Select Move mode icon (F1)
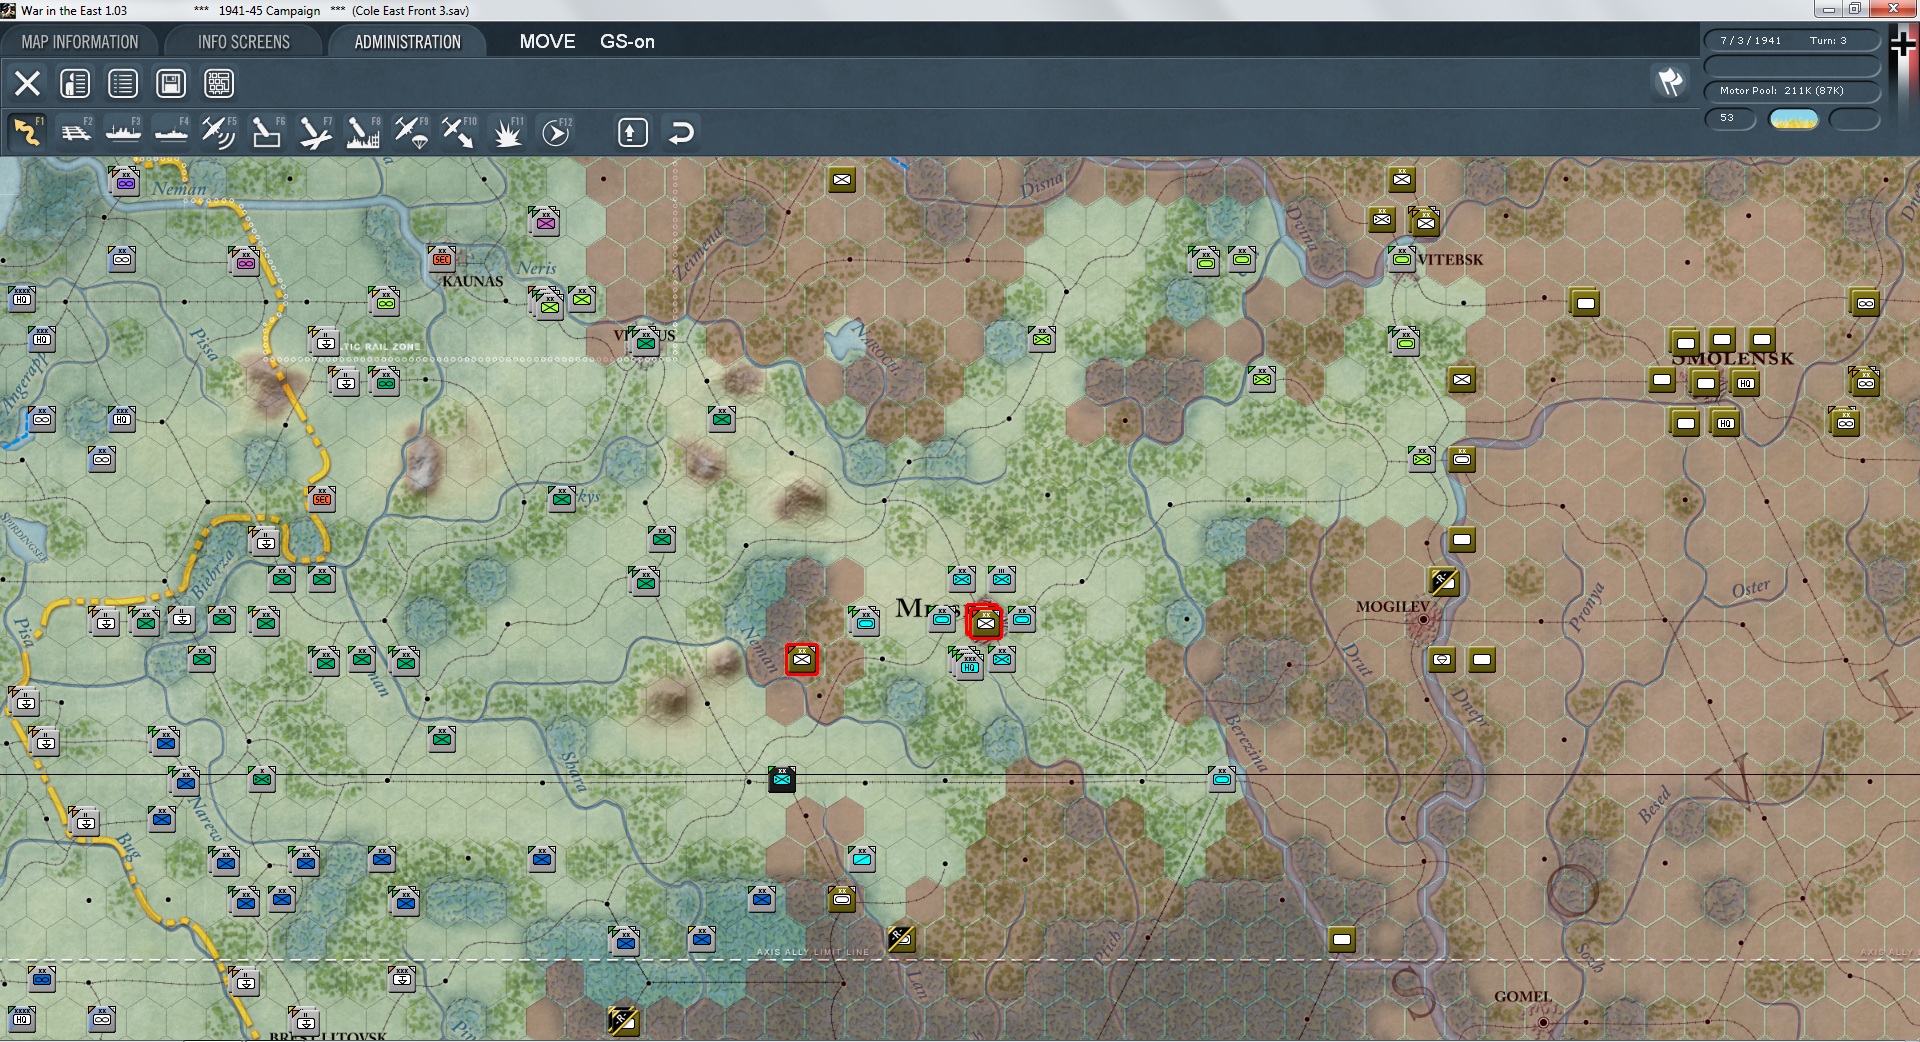The image size is (1920, 1042). (27, 132)
